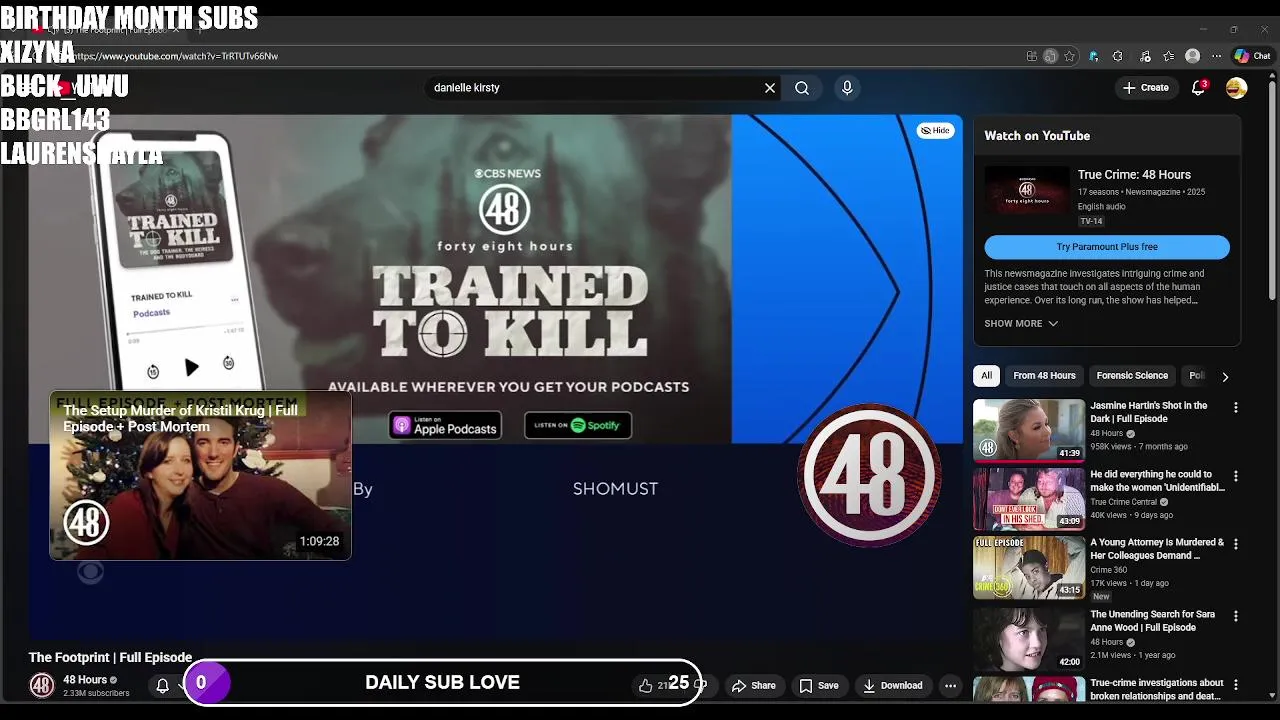The width and height of the screenshot is (1280, 720).
Task: Click the Save button
Action: pyautogui.click(x=818, y=686)
